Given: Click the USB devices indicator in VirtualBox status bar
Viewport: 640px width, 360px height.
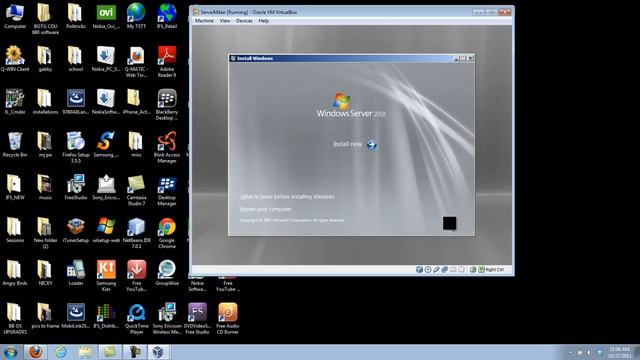Looking at the screenshot, I should pos(436,269).
